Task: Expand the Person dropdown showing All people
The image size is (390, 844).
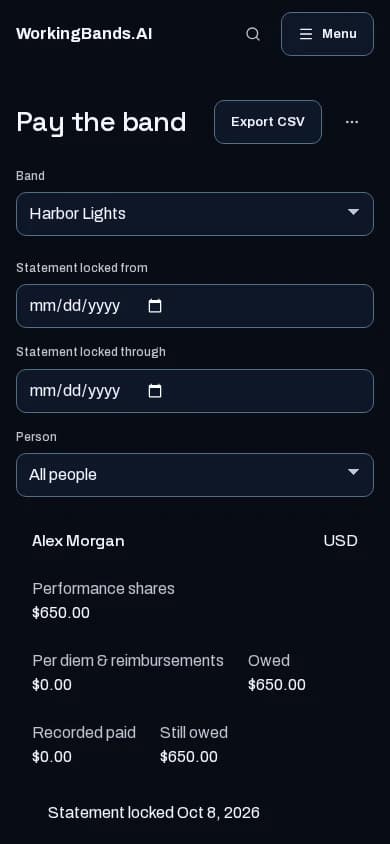Action: [195, 475]
